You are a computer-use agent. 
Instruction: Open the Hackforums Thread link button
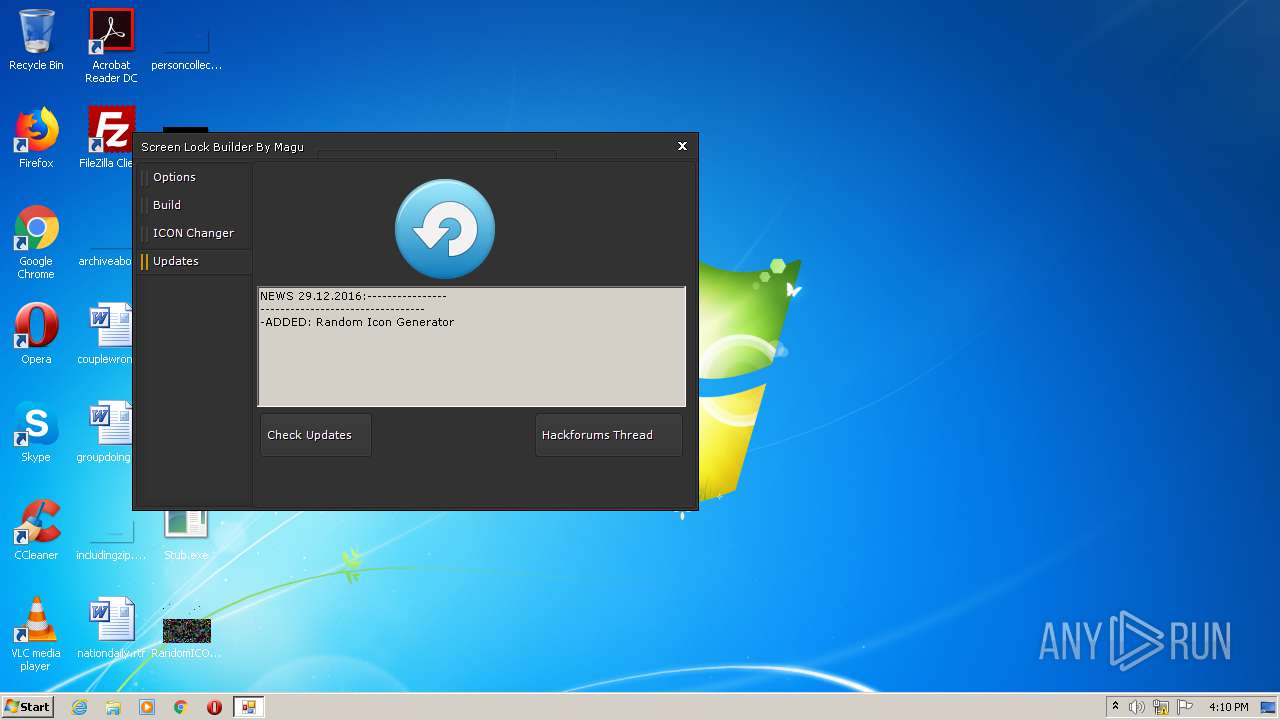click(x=609, y=435)
